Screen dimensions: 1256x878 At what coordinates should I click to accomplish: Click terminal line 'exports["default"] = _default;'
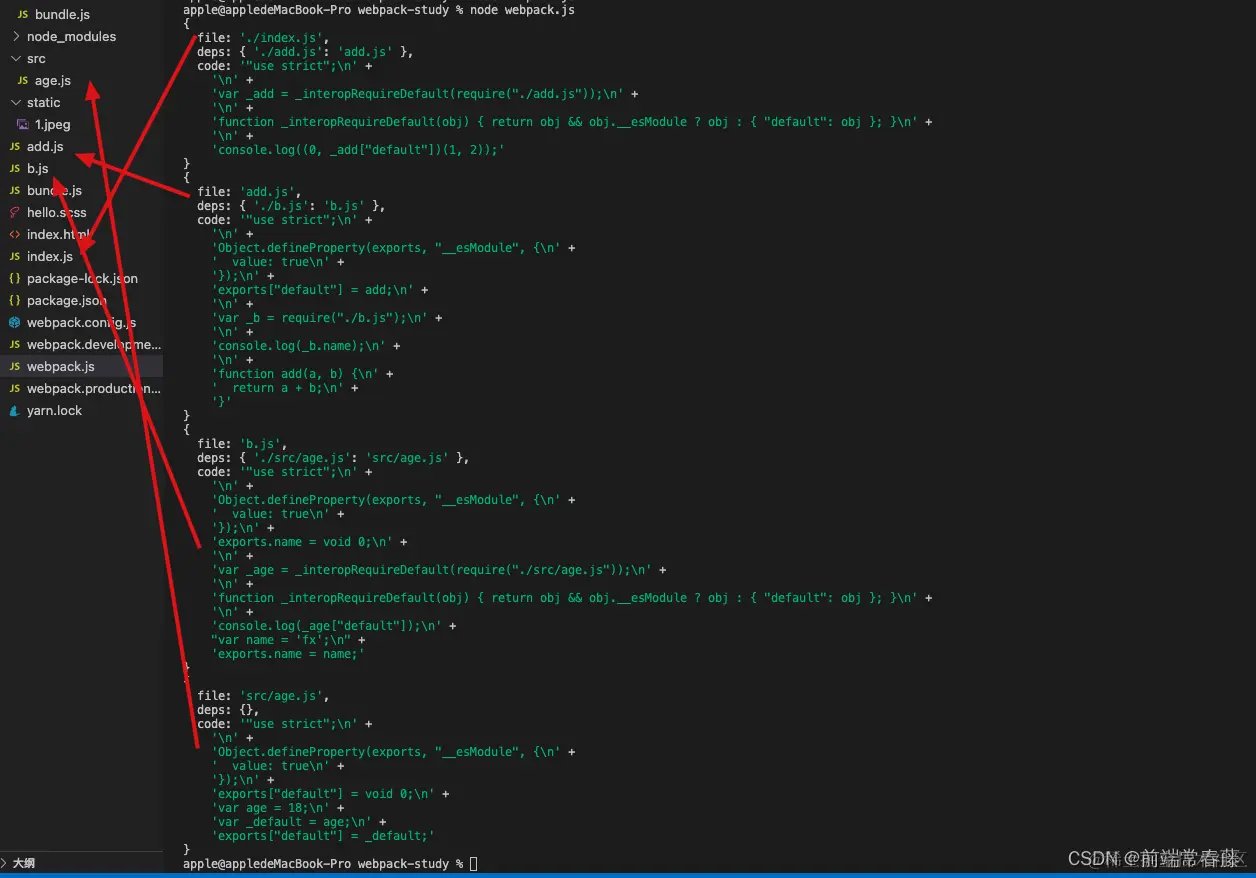323,835
